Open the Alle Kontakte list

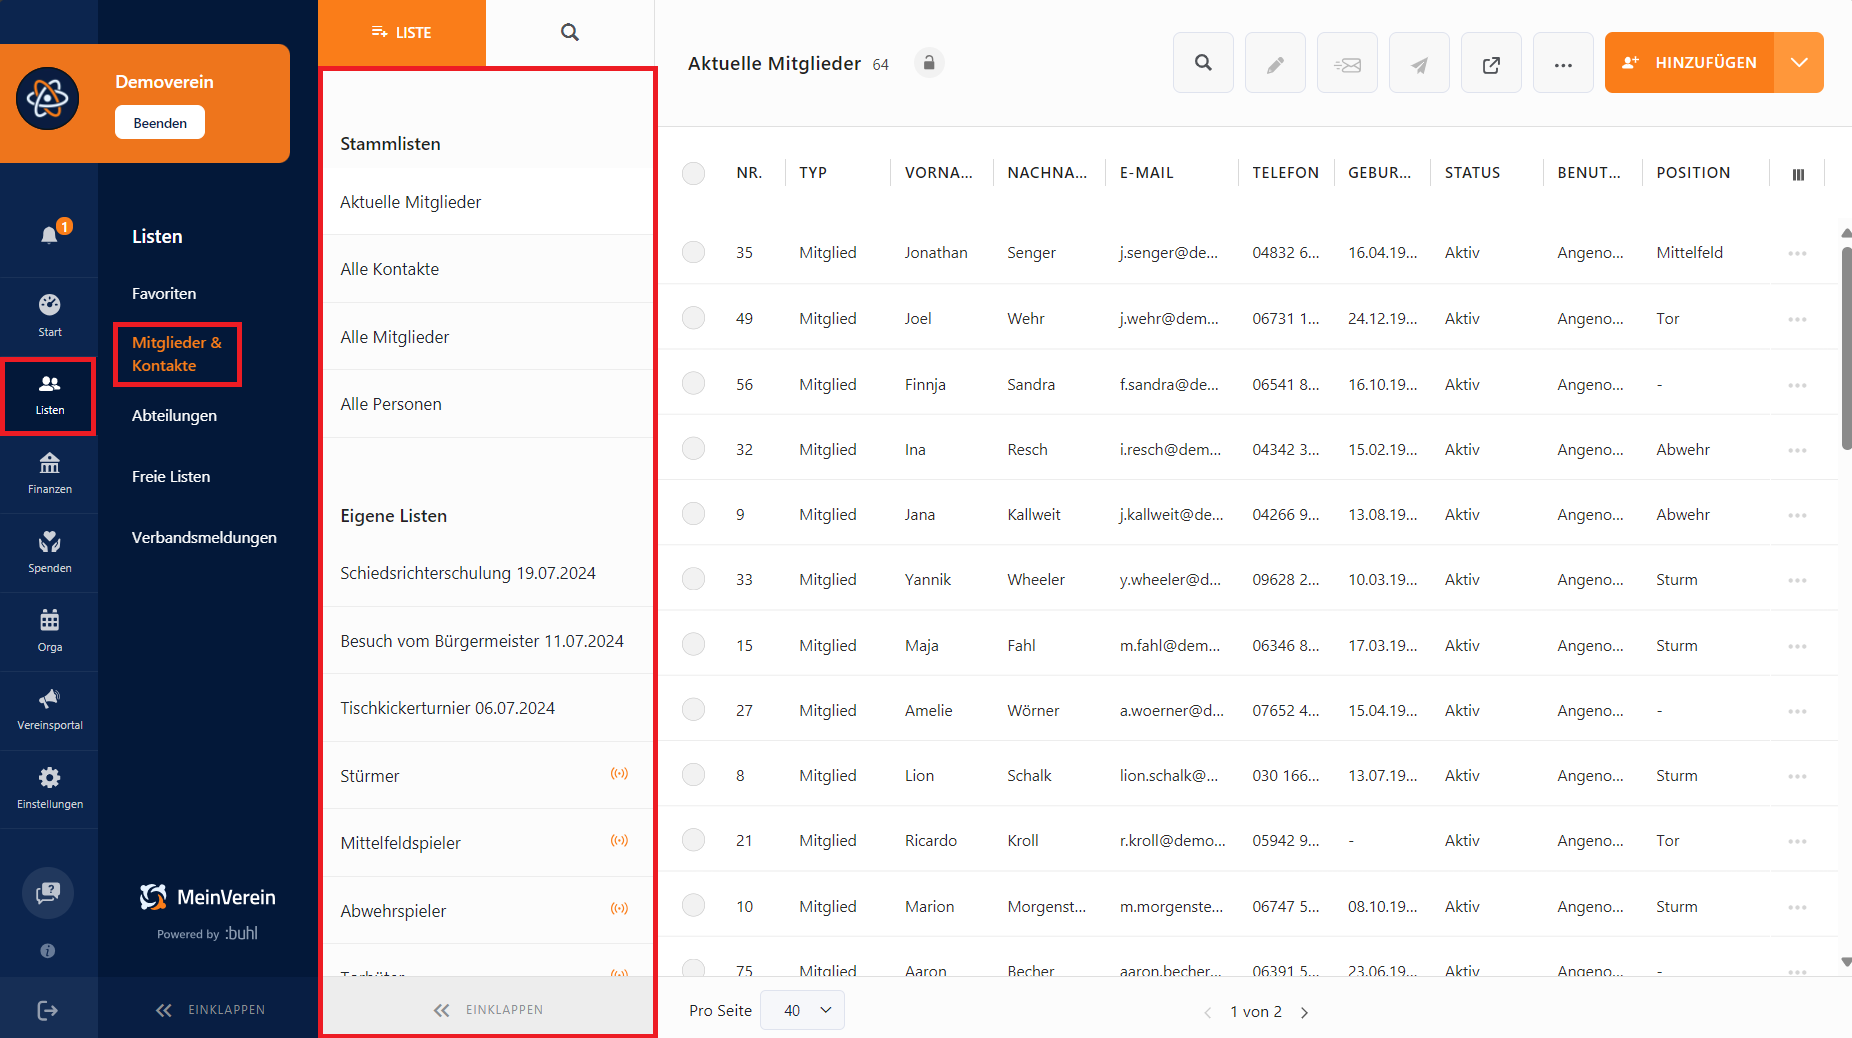point(487,269)
